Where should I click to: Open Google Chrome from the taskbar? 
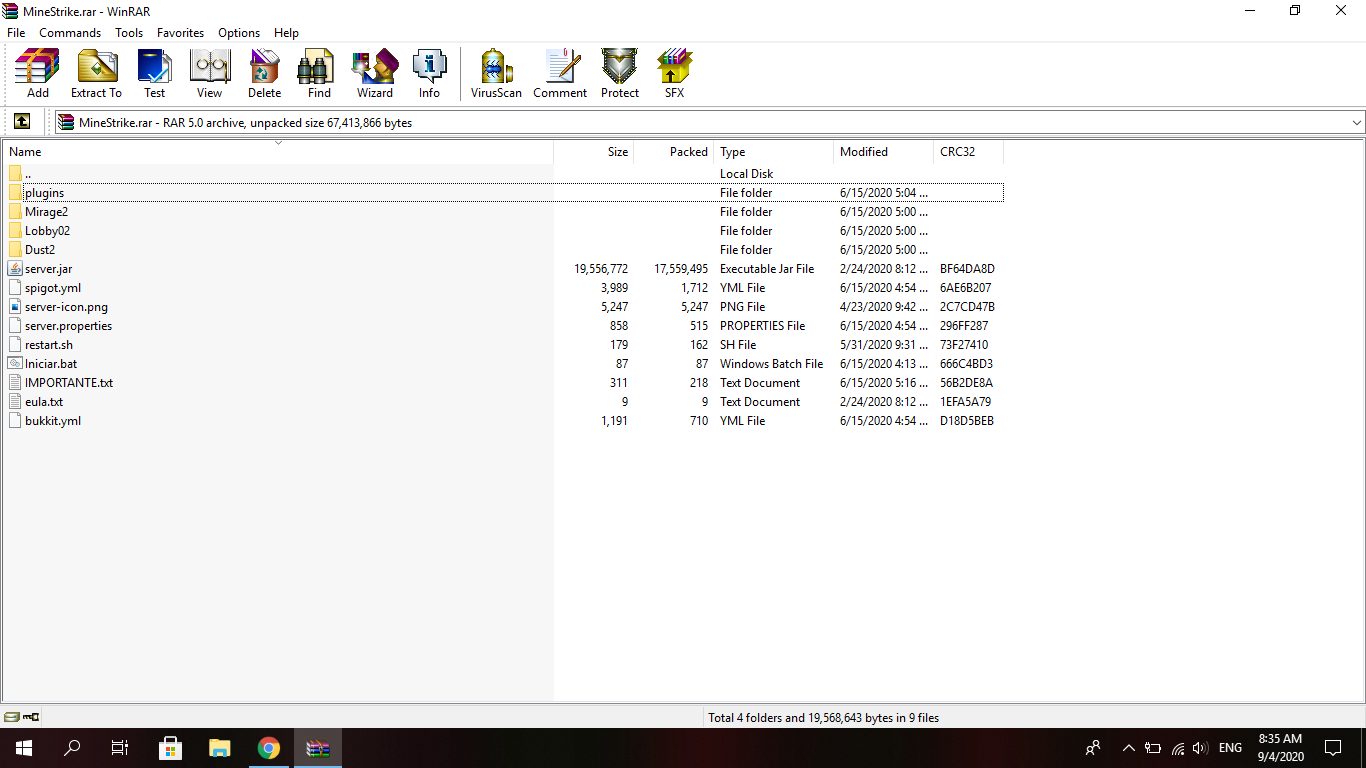268,748
